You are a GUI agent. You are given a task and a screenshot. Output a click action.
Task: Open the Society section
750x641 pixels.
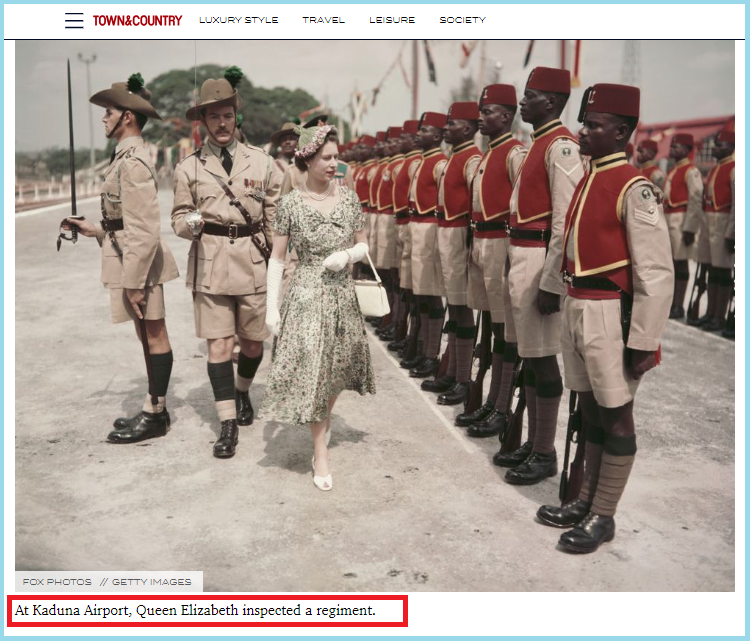(x=462, y=20)
